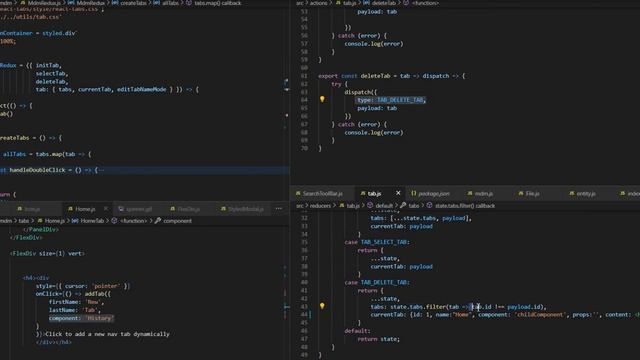Image resolution: width=640 pixels, height=360 pixels.
Task: Click the 'allTabs' breadcrumb in the top-left editor
Action: coord(170,3)
